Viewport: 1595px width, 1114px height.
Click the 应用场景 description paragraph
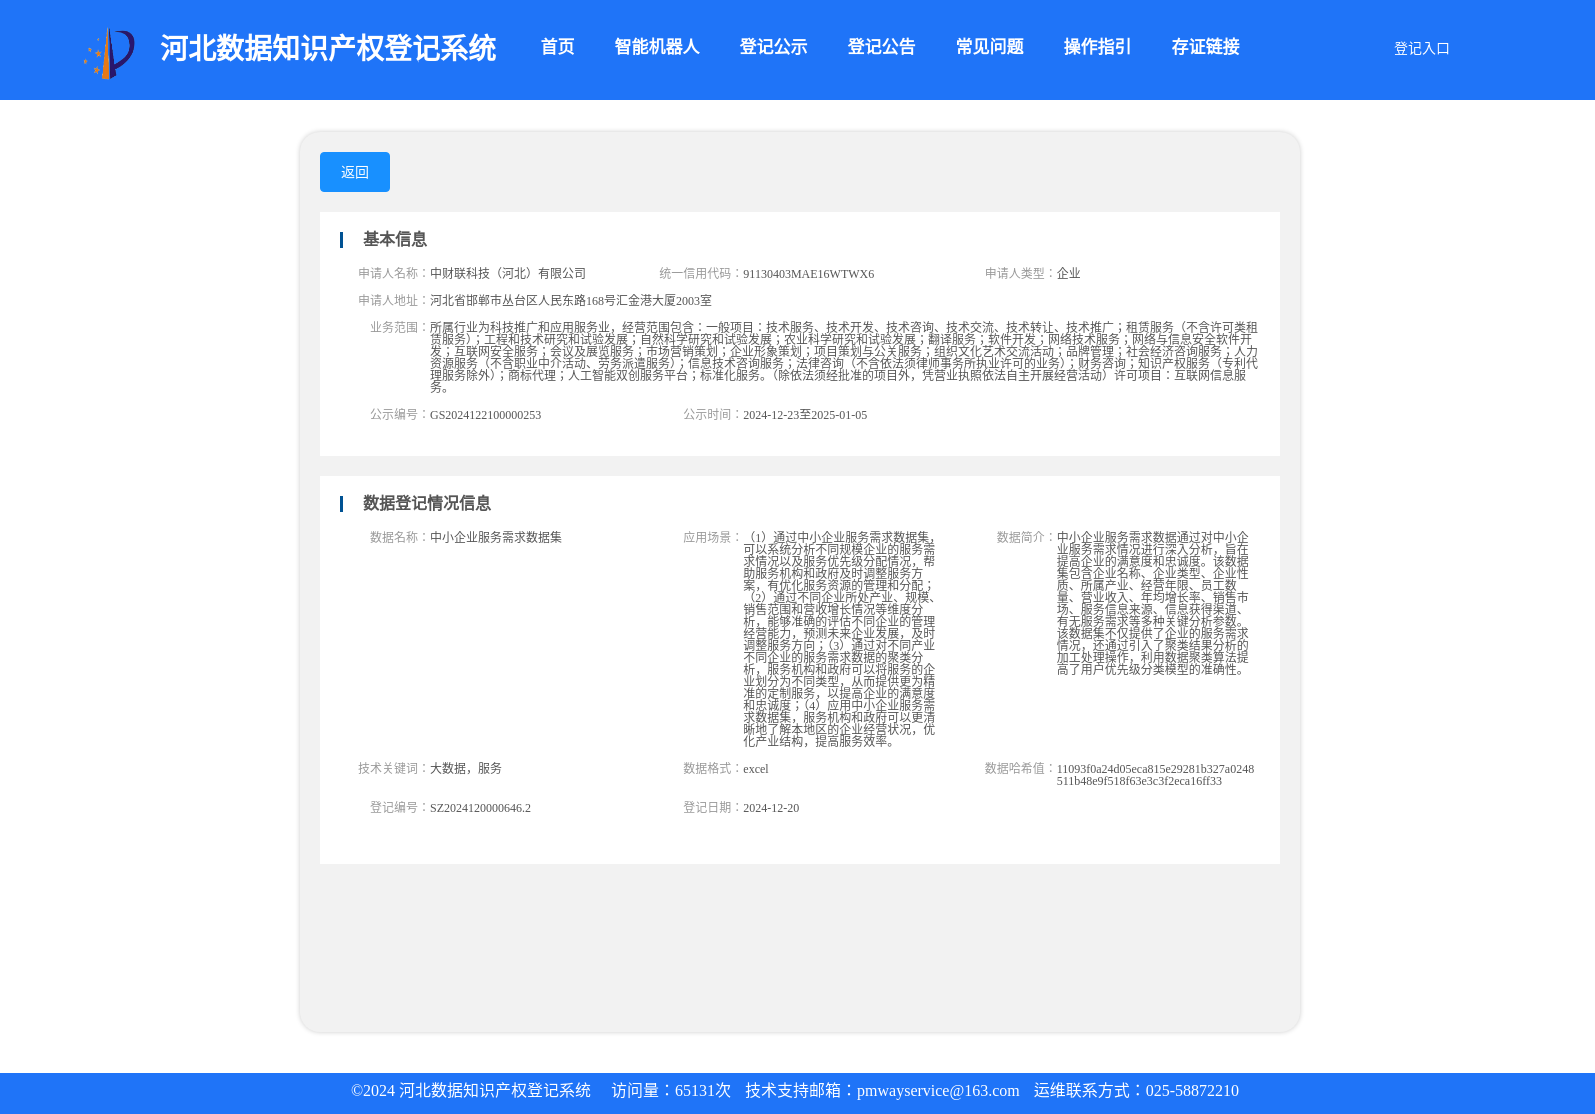tap(839, 639)
